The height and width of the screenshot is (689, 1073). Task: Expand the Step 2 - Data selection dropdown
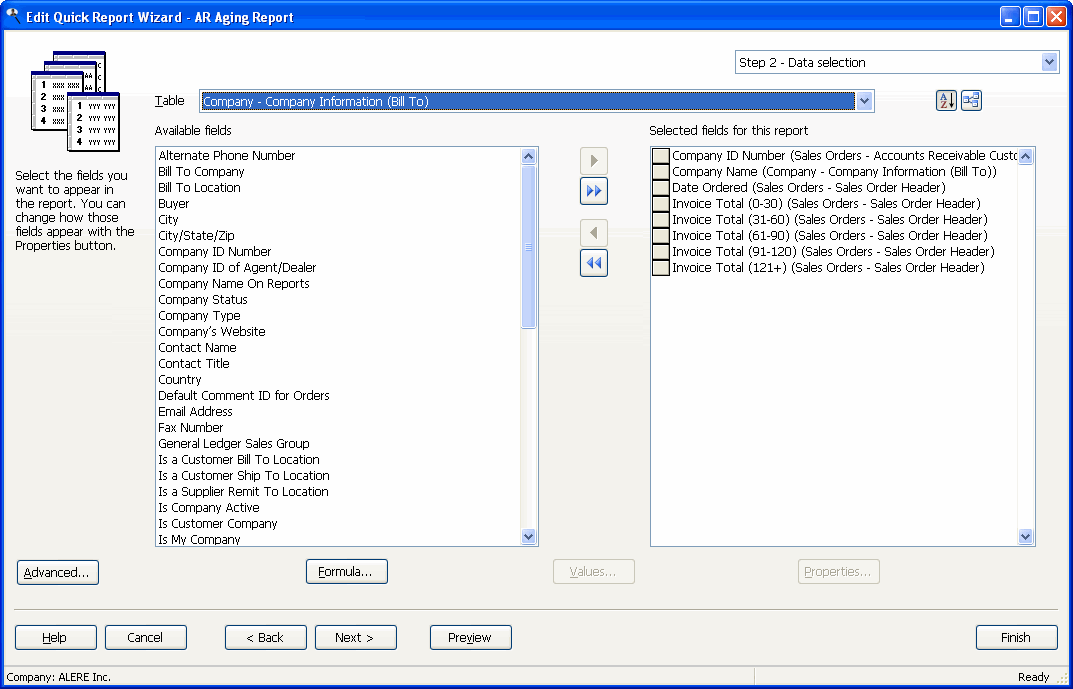tap(1049, 62)
